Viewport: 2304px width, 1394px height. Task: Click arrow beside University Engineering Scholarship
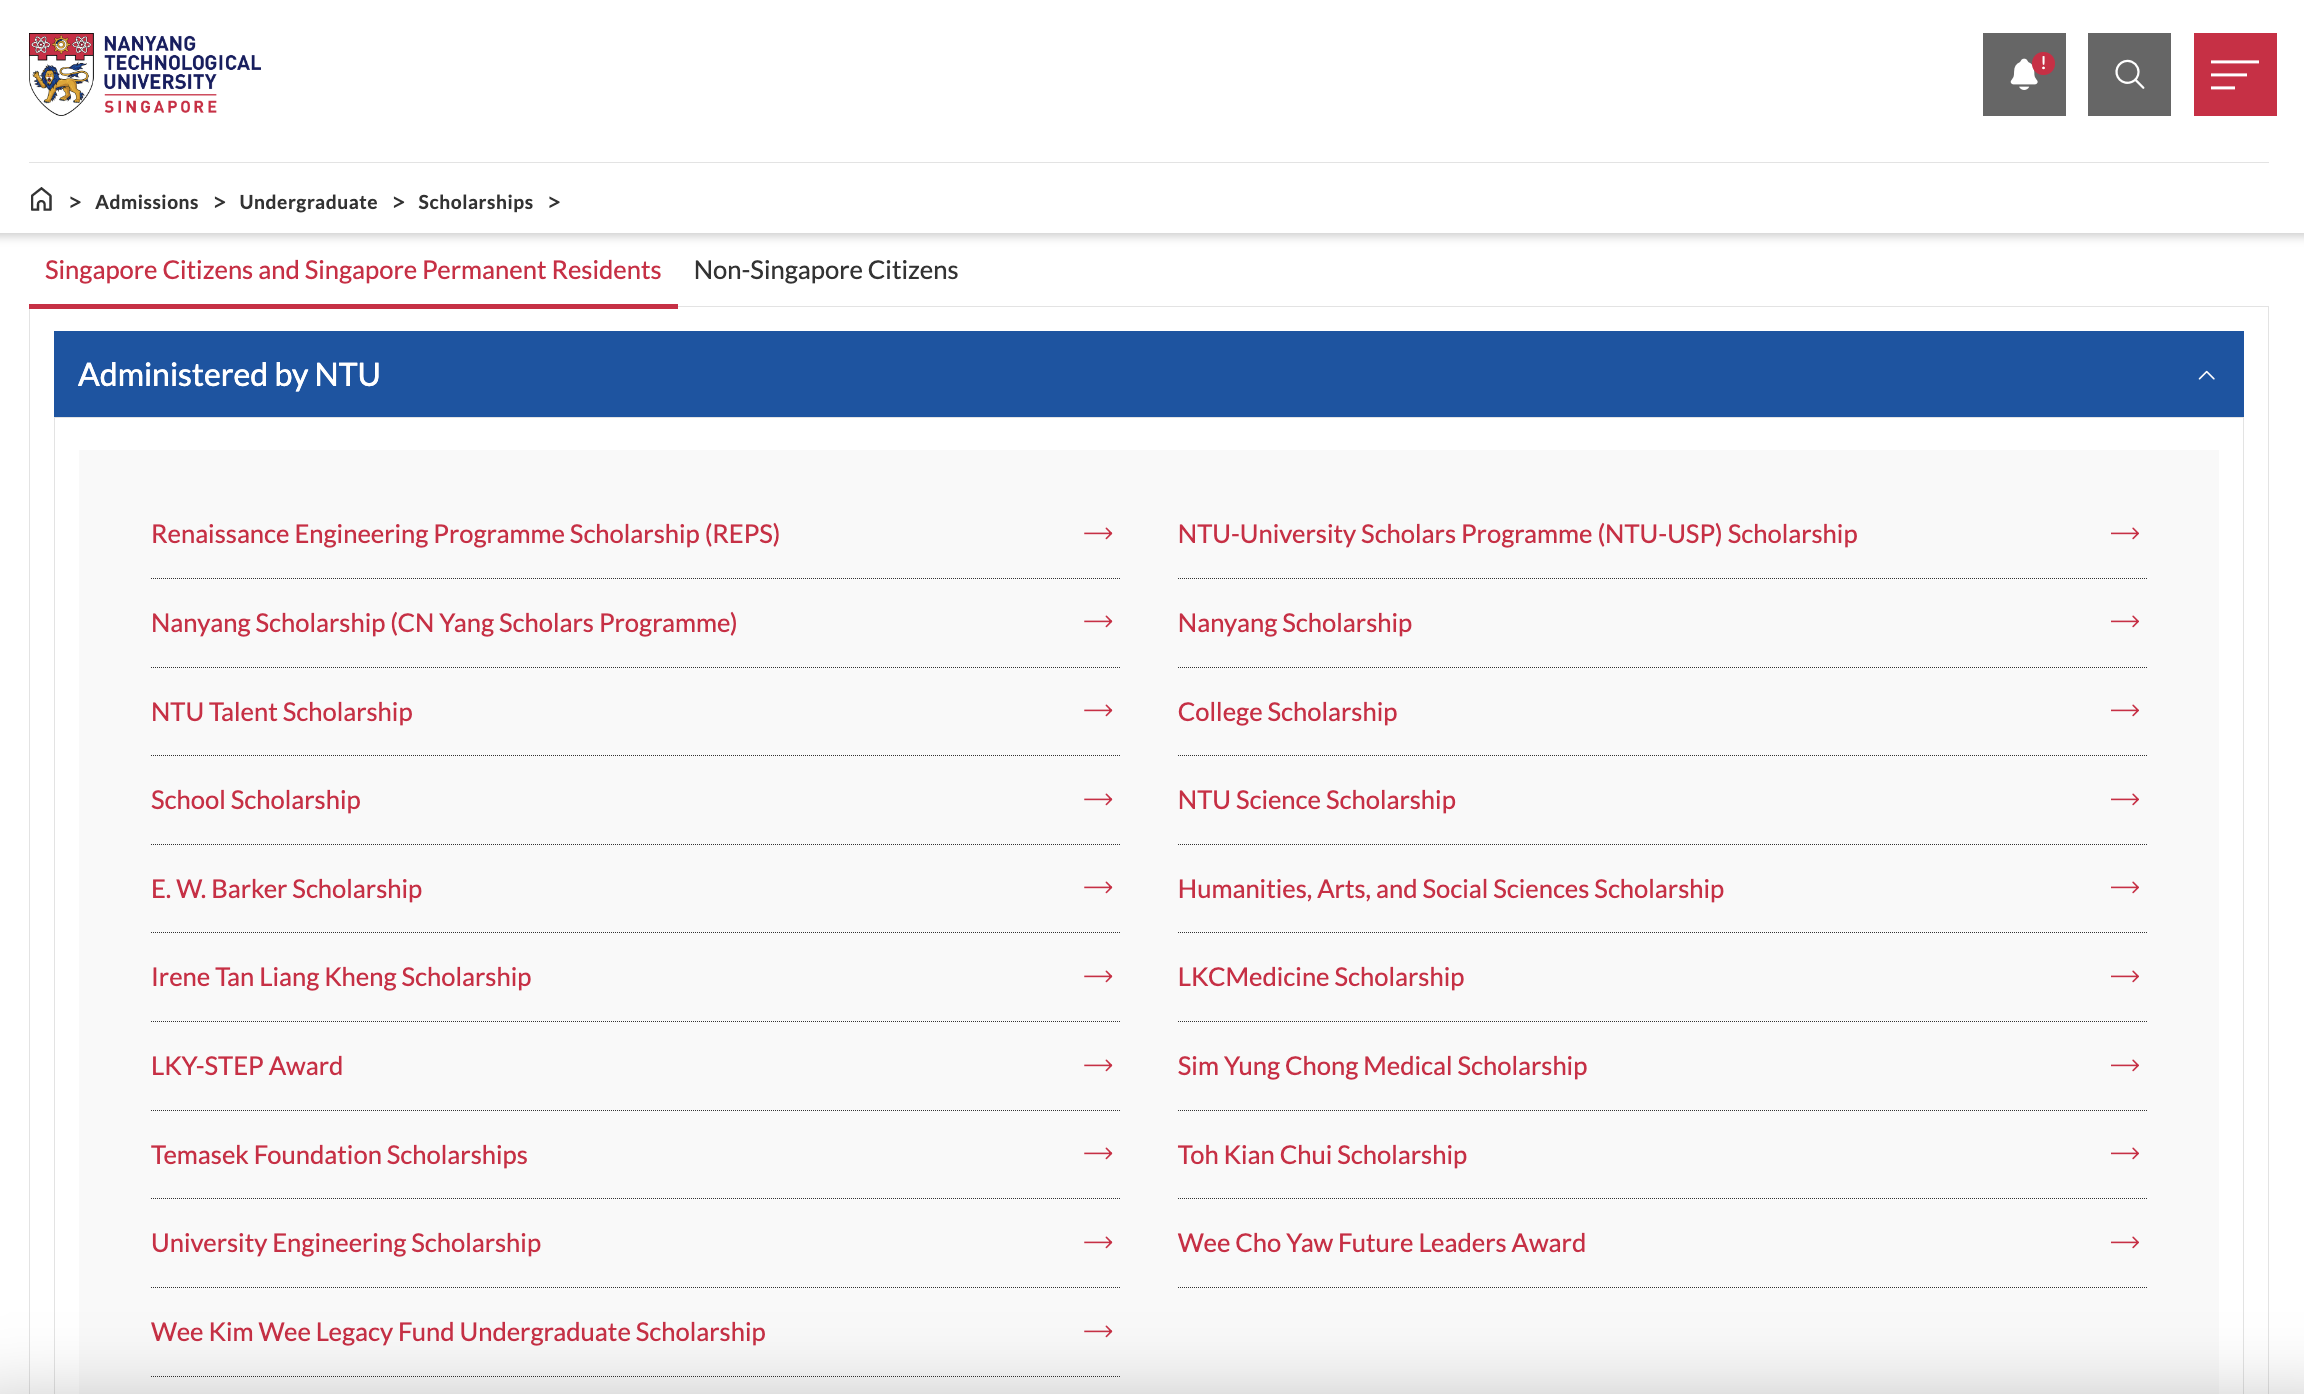(1098, 1242)
